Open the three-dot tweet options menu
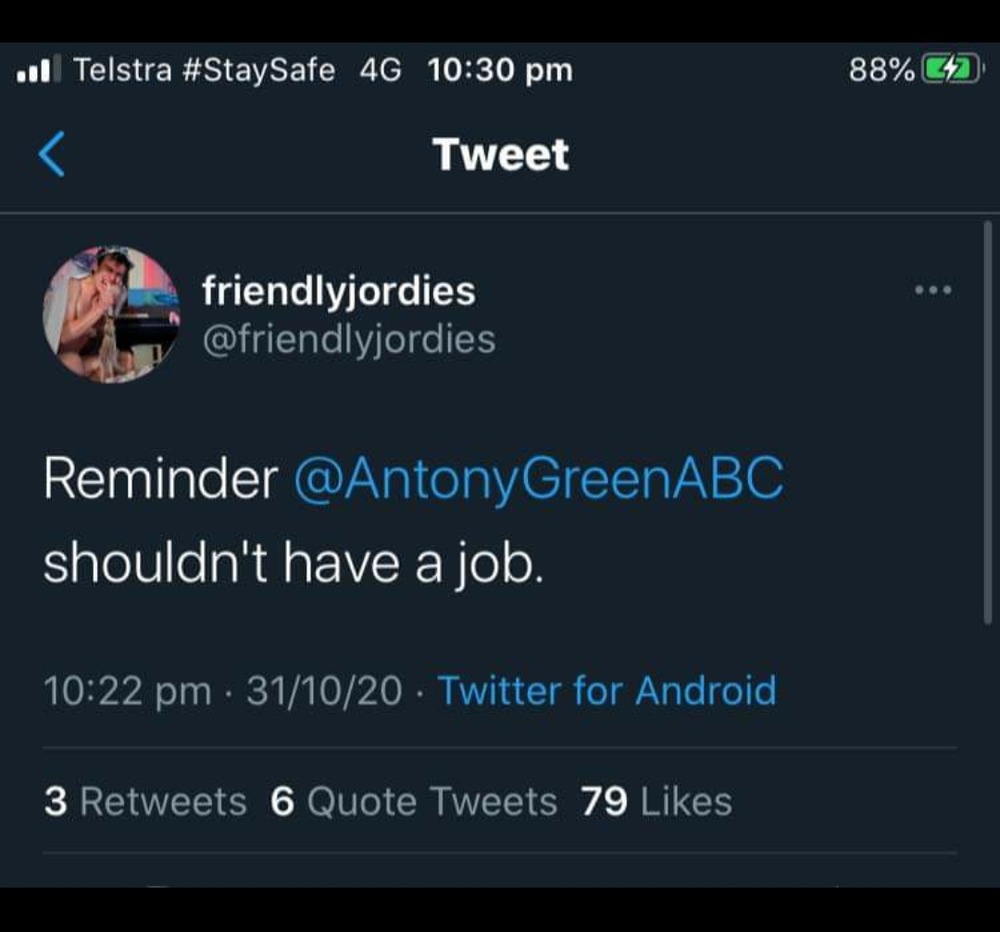Image resolution: width=1000 pixels, height=932 pixels. [934, 291]
